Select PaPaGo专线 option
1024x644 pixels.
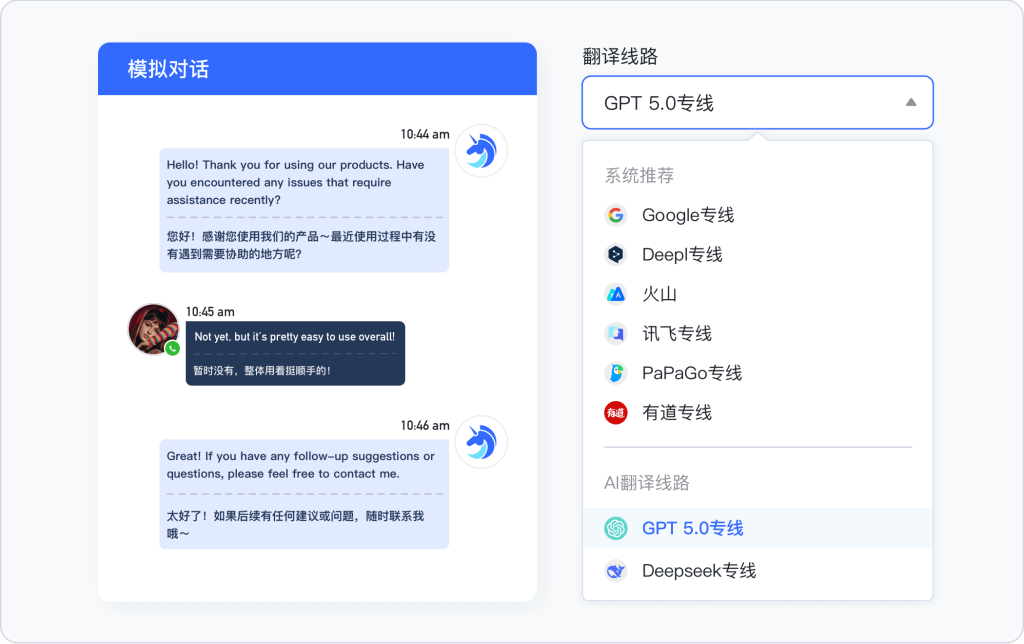click(x=692, y=373)
